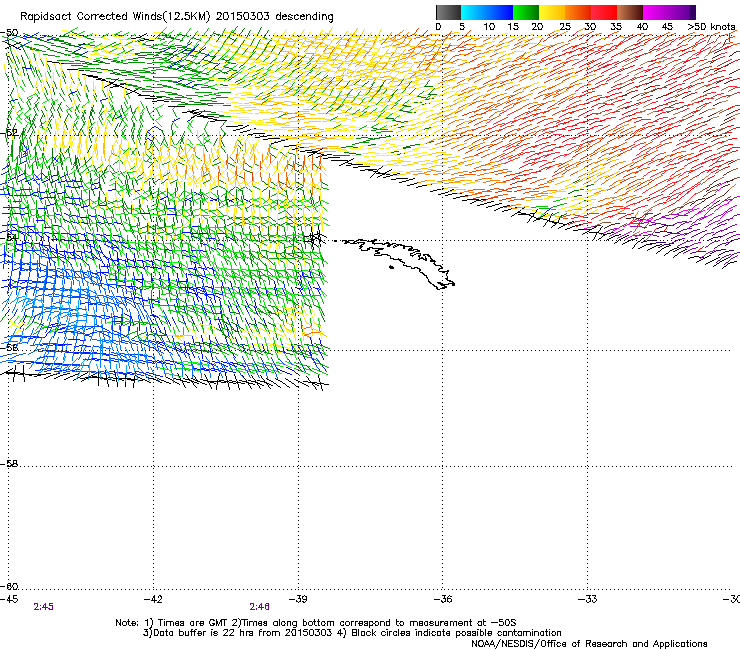Click the 2:45 swath time label
Viewport: 740px width, 650px height.
(x=43, y=607)
